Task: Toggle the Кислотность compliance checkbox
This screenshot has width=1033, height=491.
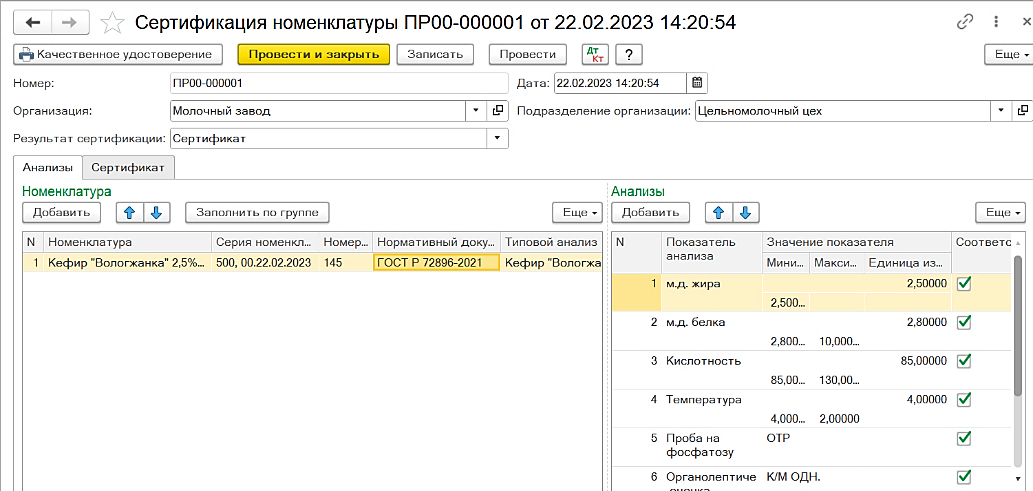Action: point(964,361)
